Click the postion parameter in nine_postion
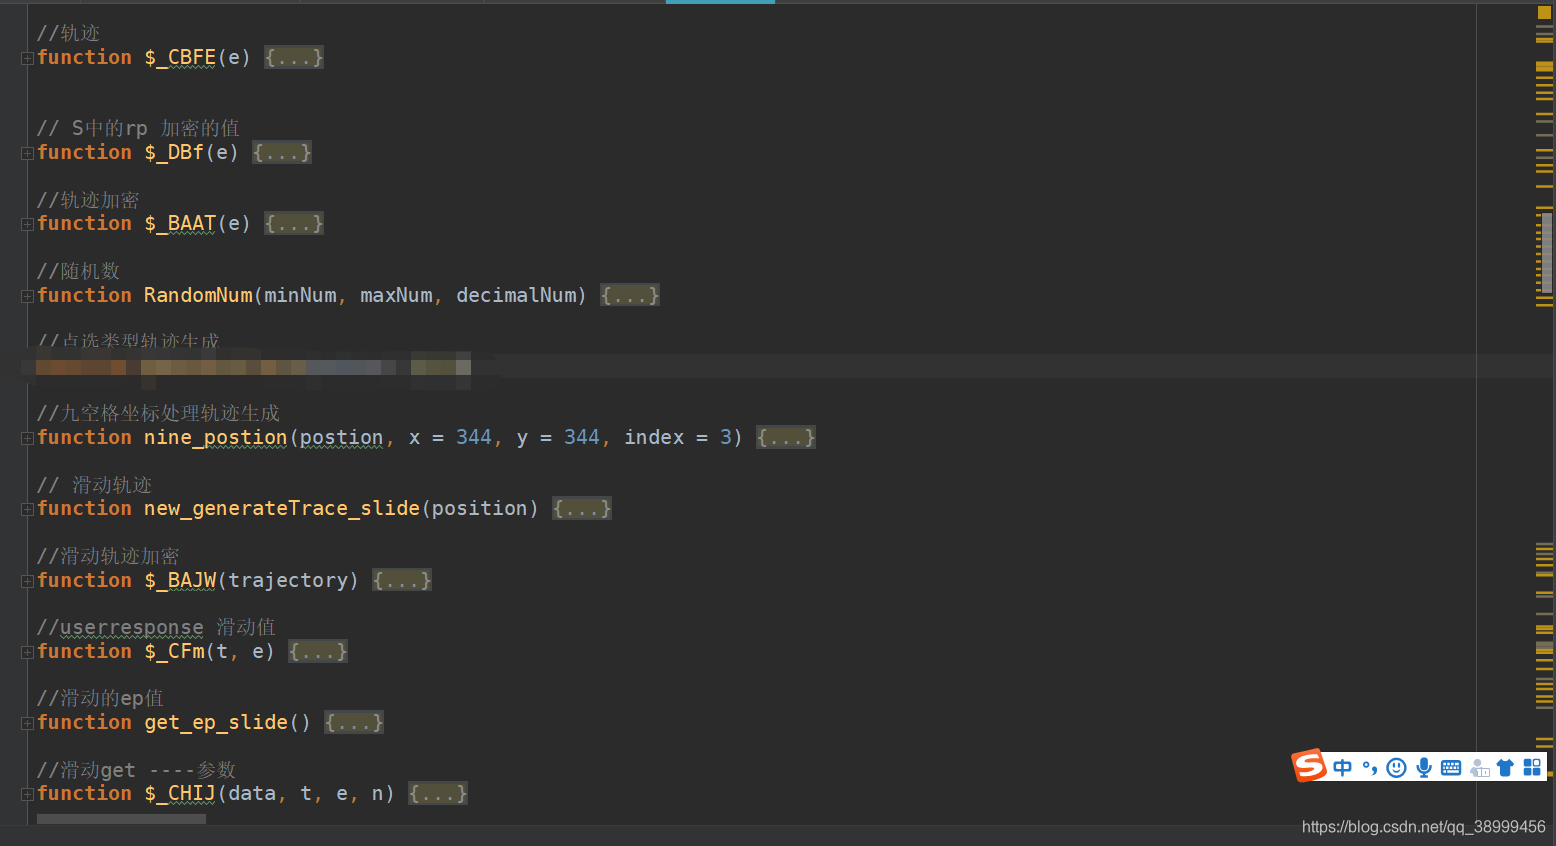This screenshot has width=1556, height=846. coord(342,437)
